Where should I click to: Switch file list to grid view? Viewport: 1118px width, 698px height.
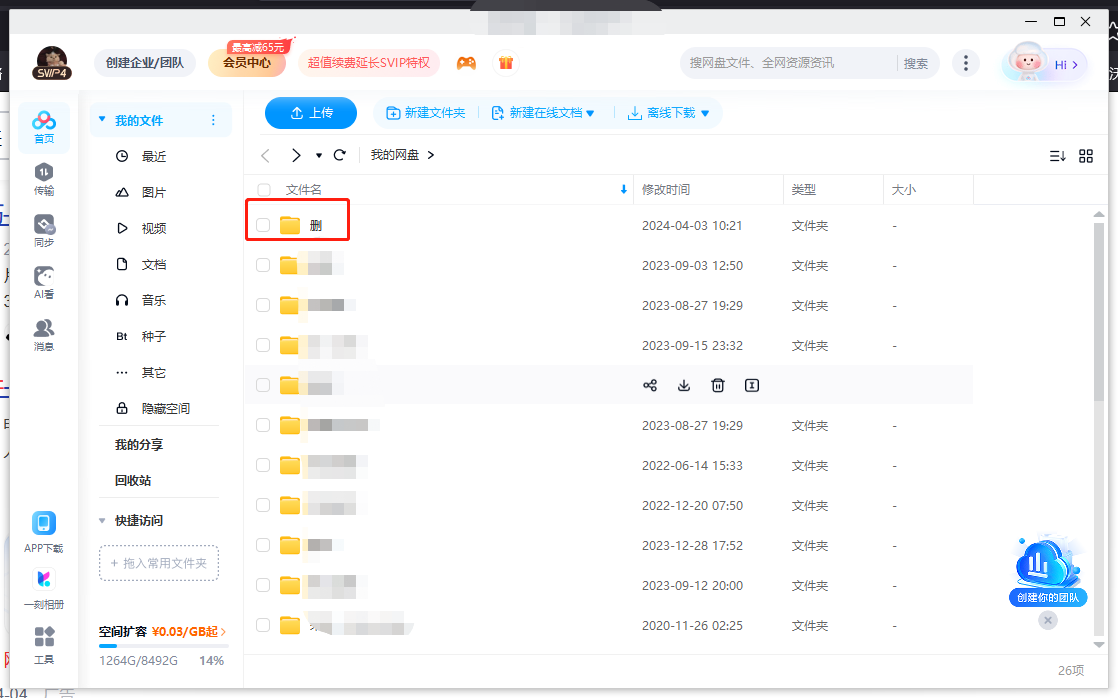1086,155
